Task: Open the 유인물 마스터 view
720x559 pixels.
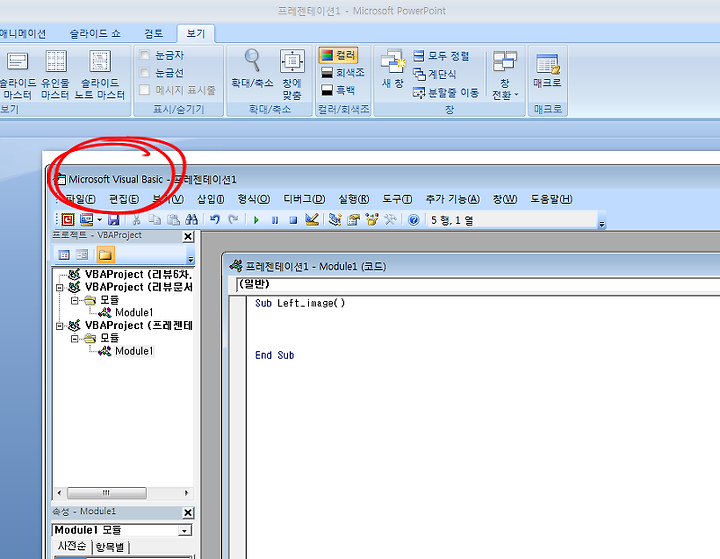Action: (x=56, y=74)
